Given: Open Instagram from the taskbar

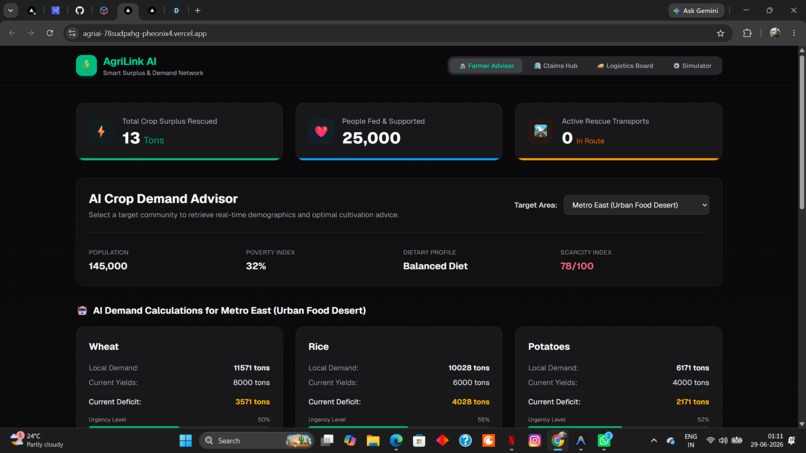Looking at the screenshot, I should [535, 441].
